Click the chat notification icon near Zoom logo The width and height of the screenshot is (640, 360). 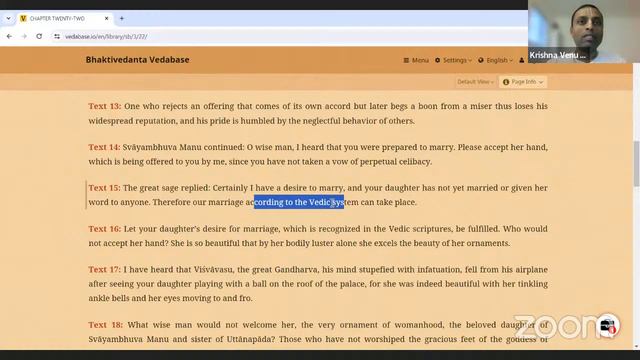(607, 326)
